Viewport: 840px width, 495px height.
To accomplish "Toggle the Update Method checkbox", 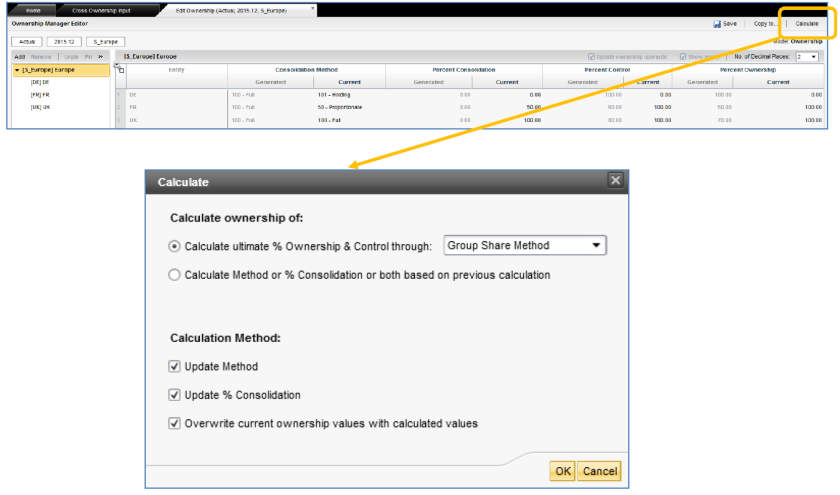I will [175, 367].
